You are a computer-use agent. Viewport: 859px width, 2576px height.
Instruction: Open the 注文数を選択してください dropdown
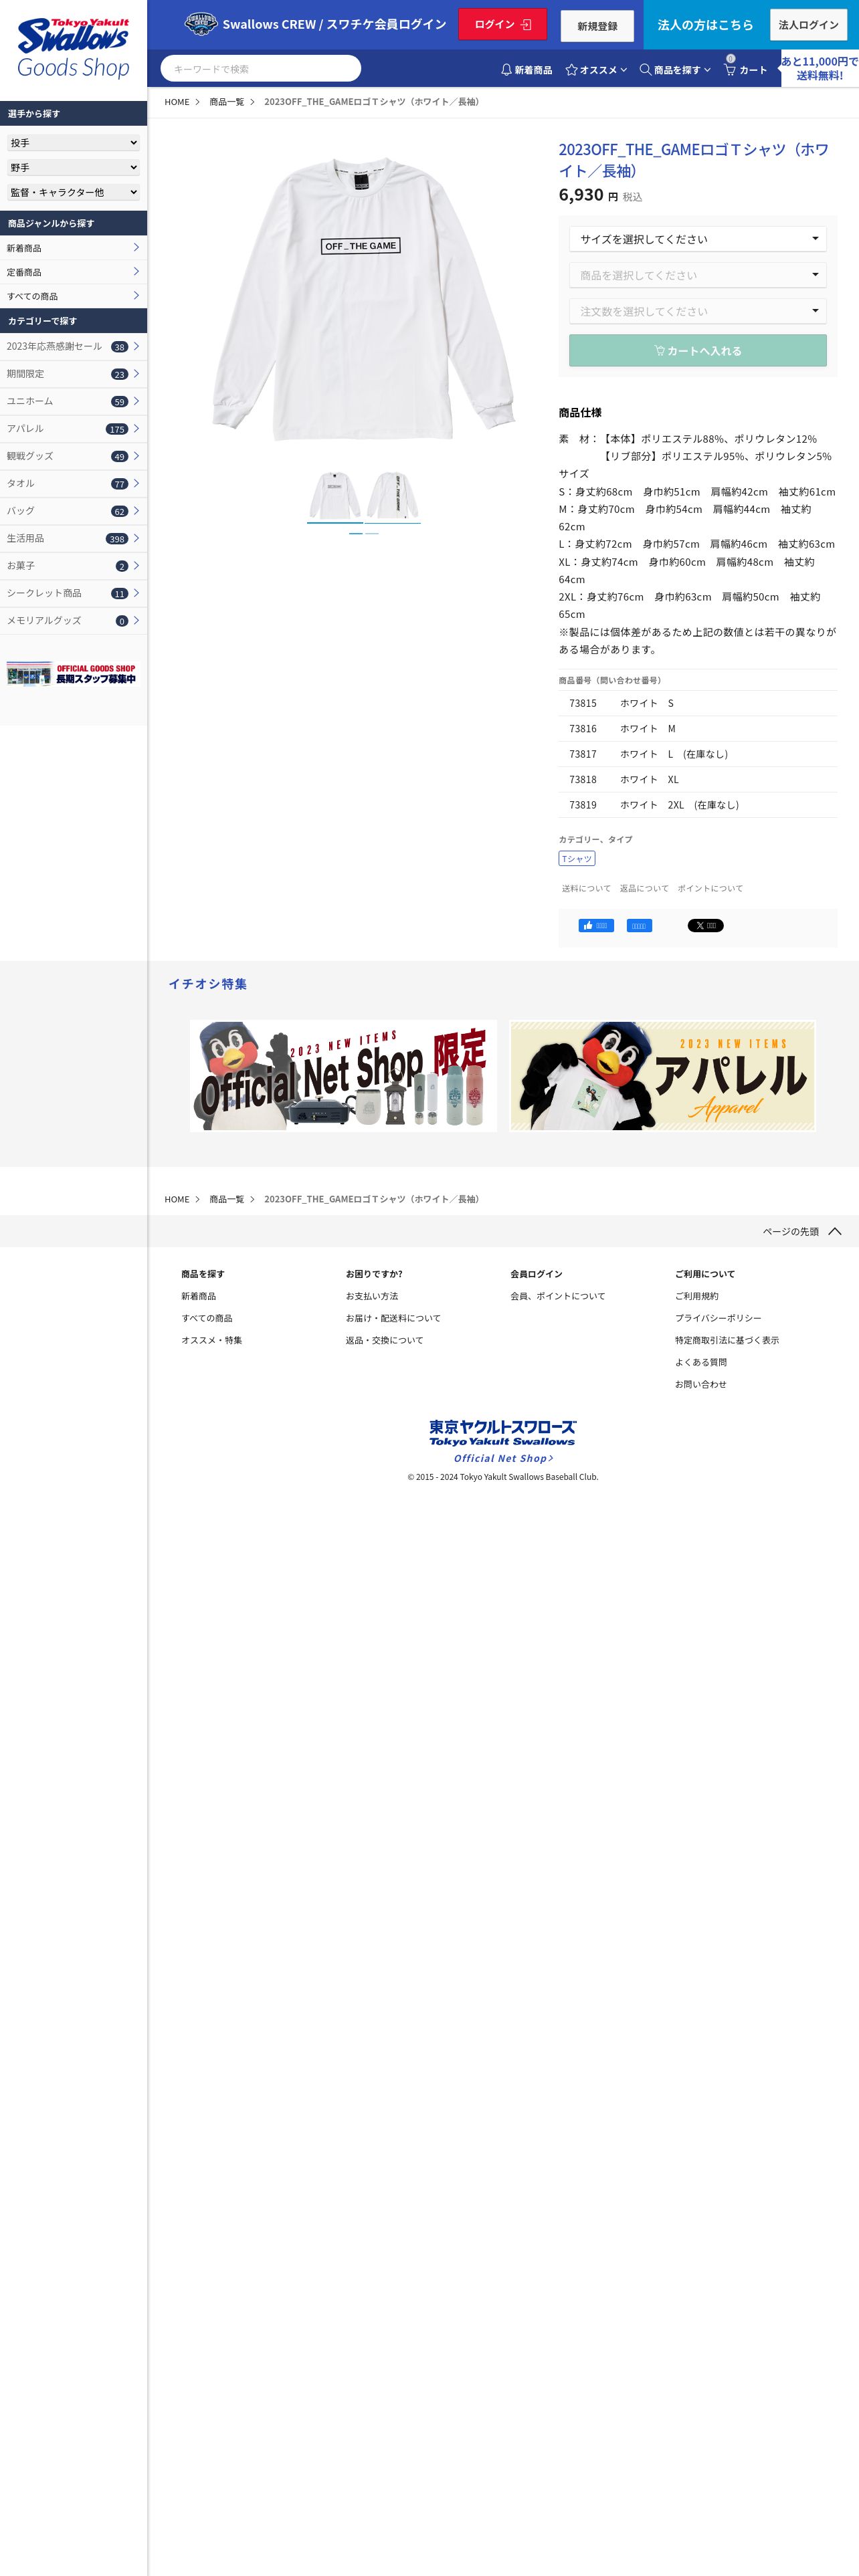point(698,311)
